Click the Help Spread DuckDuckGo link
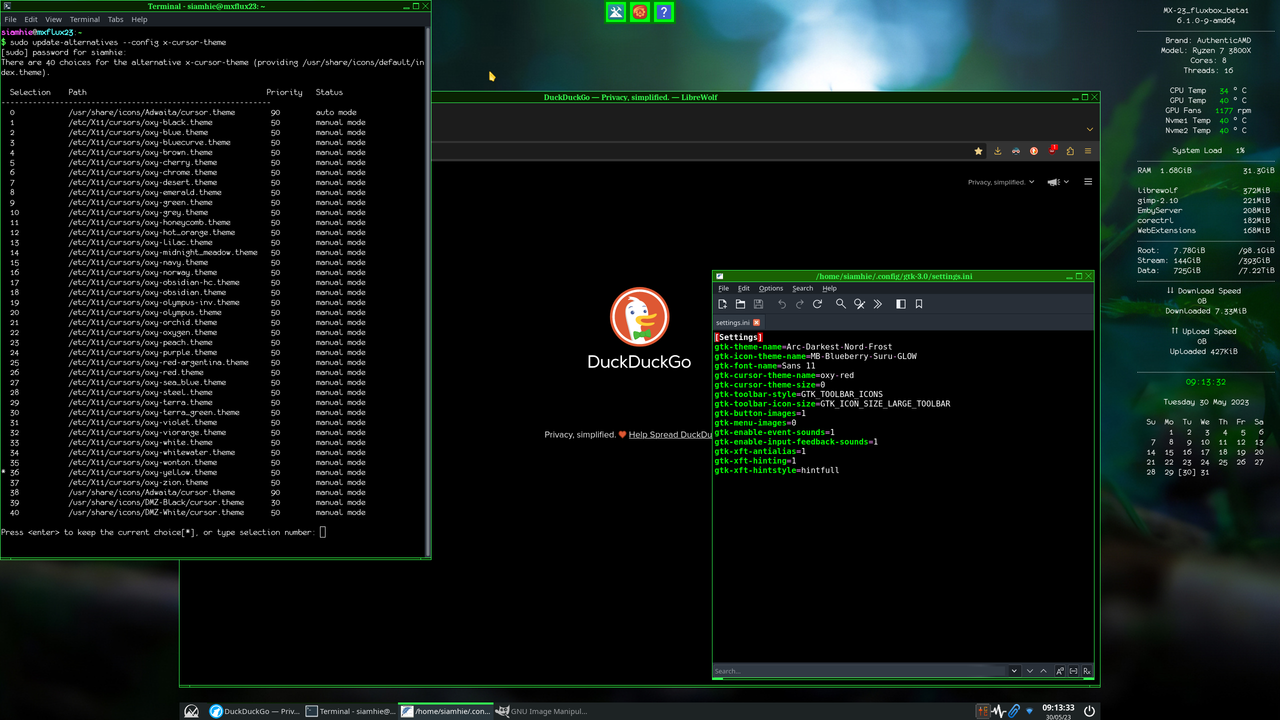 pos(669,435)
